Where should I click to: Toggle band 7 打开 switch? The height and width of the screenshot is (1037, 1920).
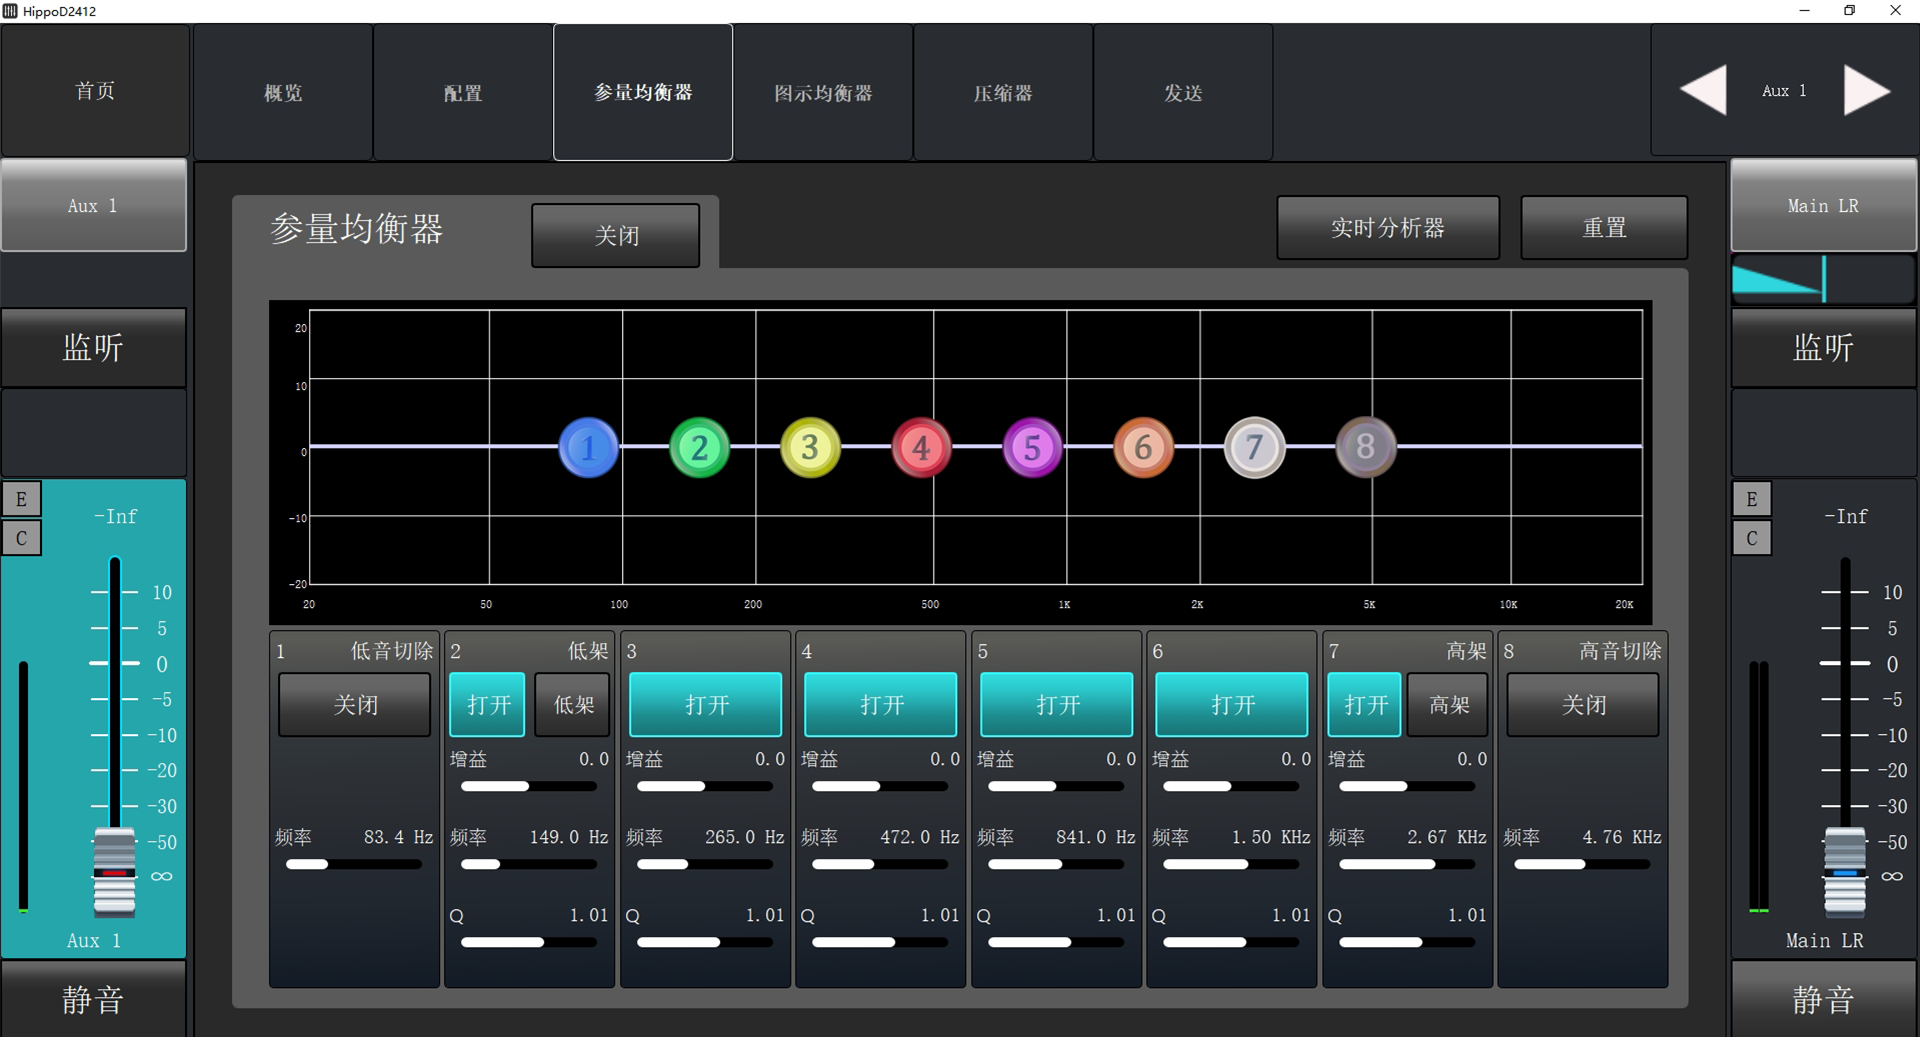(x=1365, y=705)
